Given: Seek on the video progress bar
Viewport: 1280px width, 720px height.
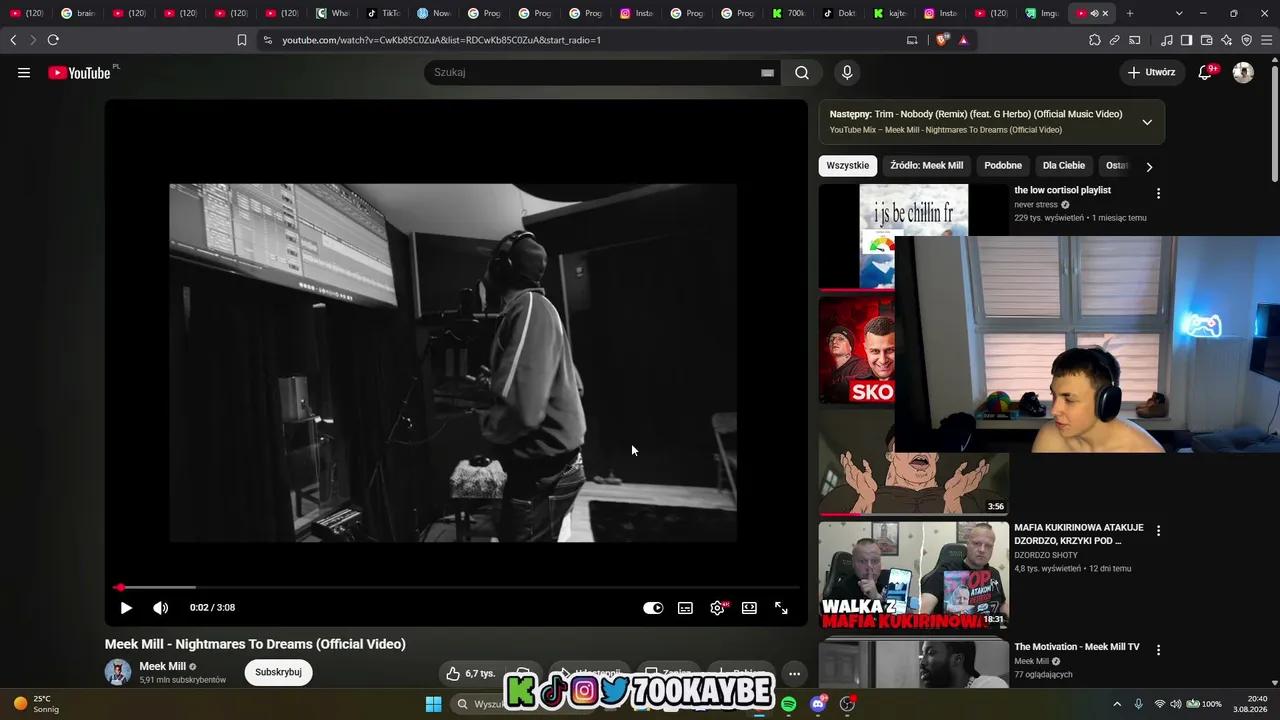Looking at the screenshot, I should point(456,587).
